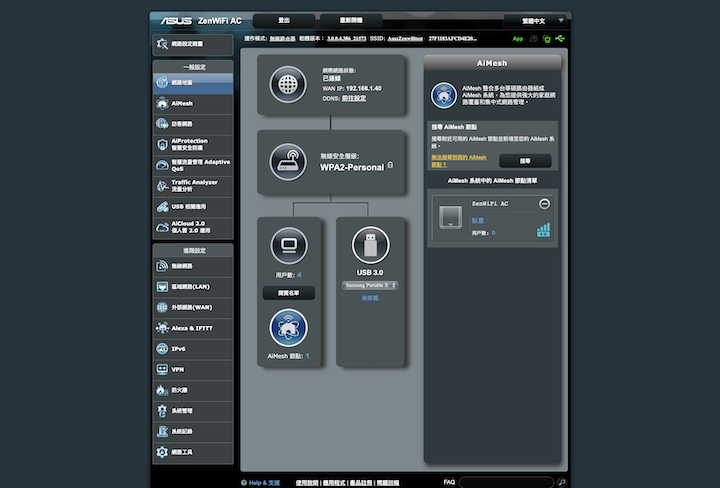Screen dimensions: 720x488
Task: Click the FAQ search magnifier icon
Action: point(562,482)
